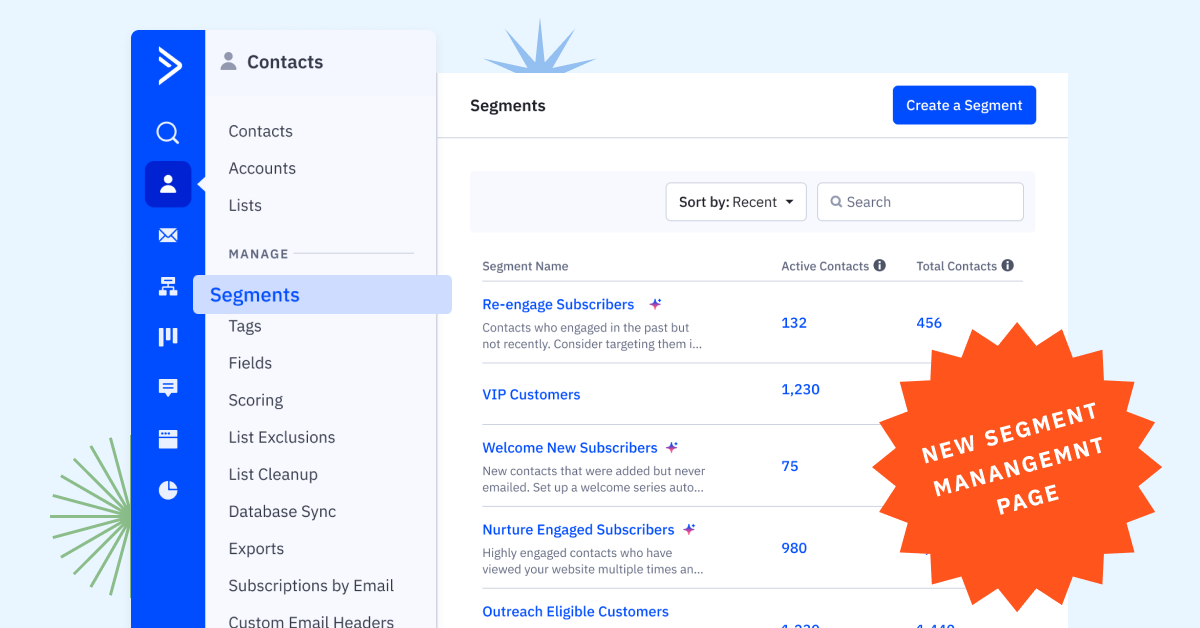Viewport: 1200px width, 628px height.
Task: Open the VIP Customers segment link
Action: point(531,394)
